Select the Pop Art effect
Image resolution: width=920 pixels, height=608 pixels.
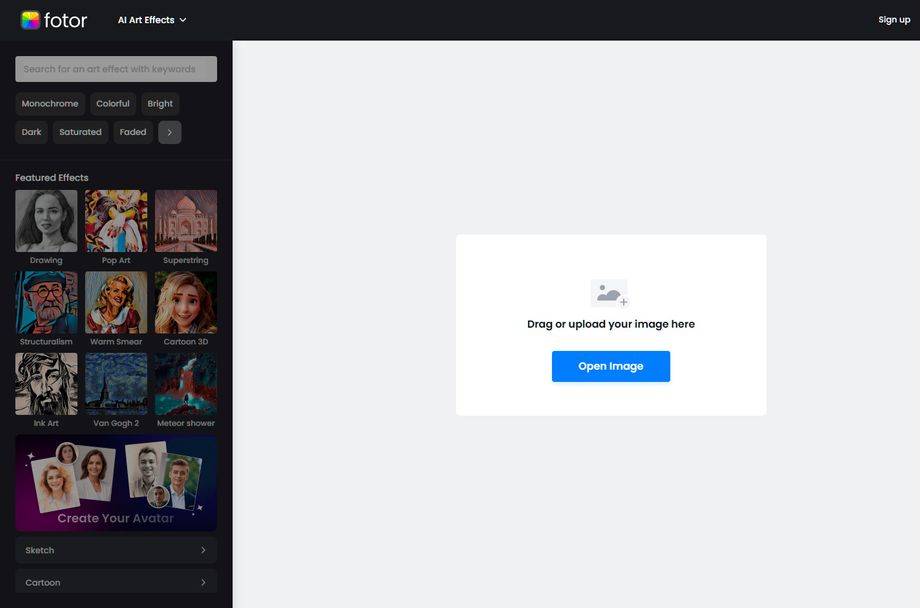[x=115, y=218]
